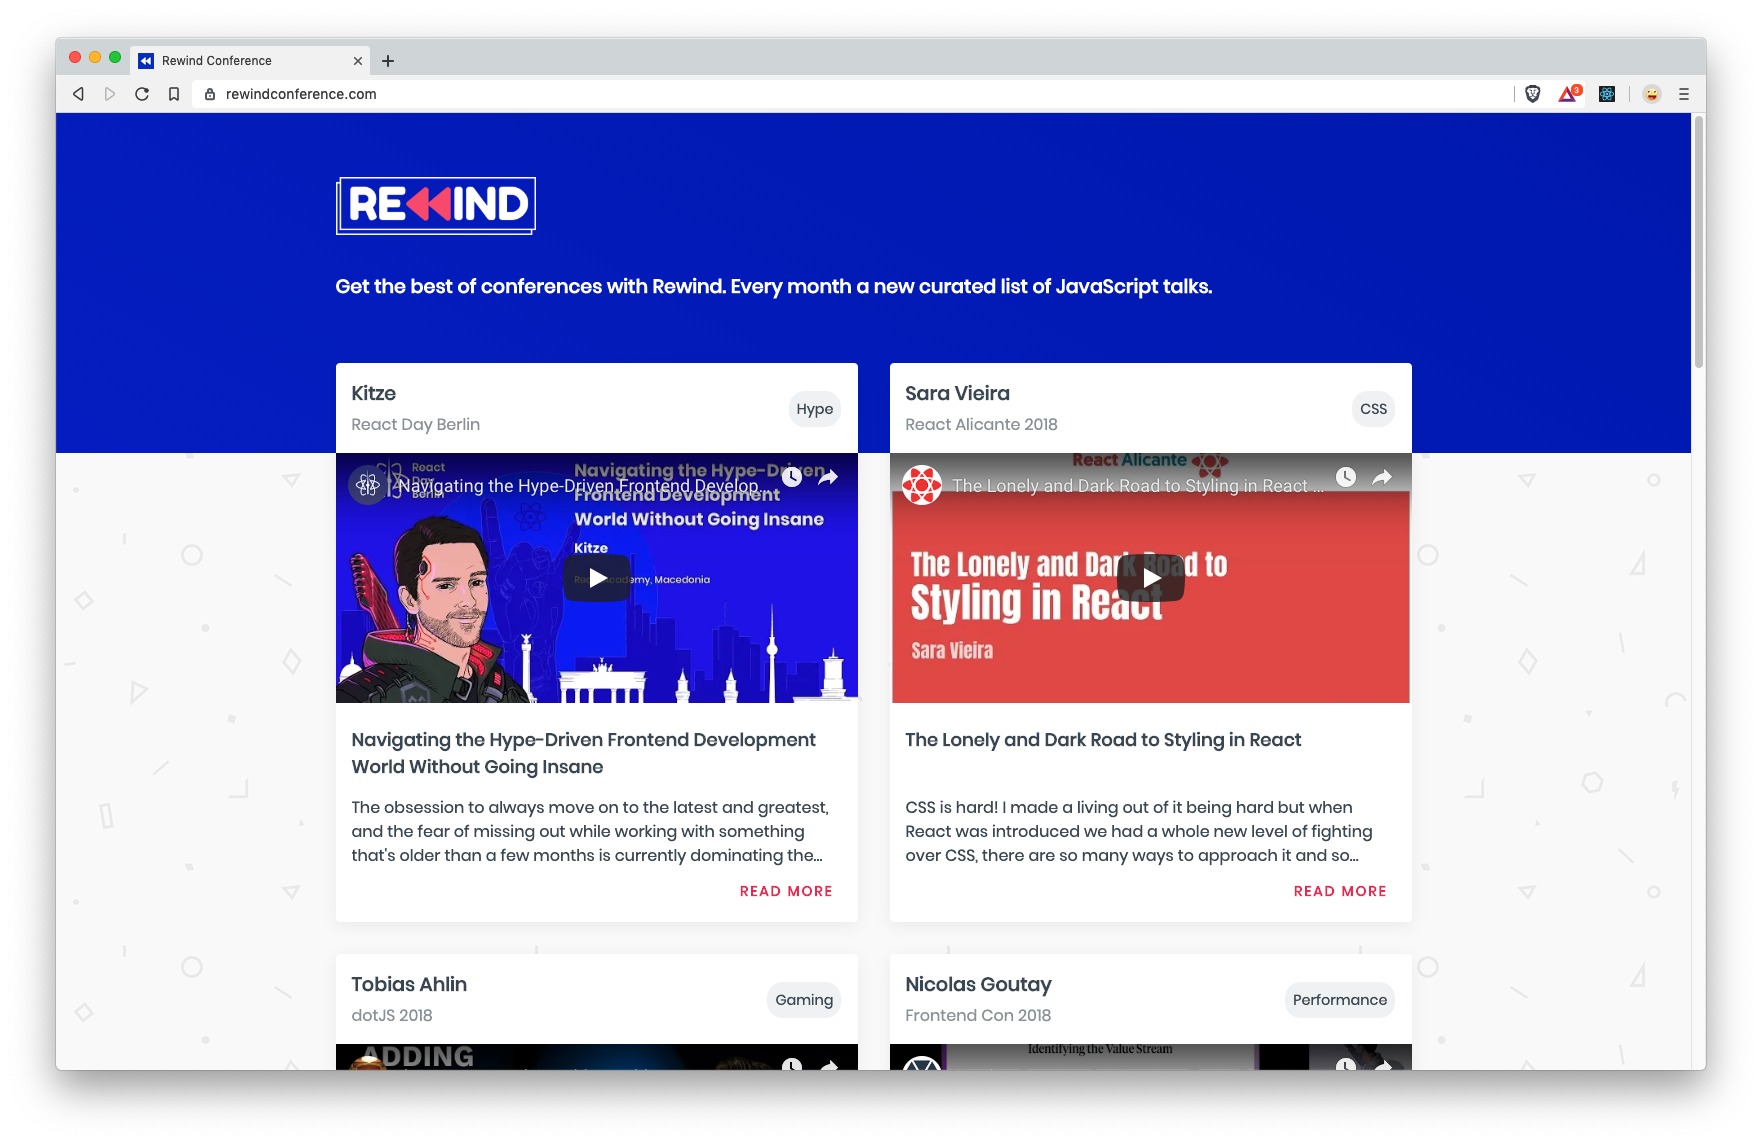
Task: Click READ MORE under Kitze's talk
Action: tap(786, 890)
